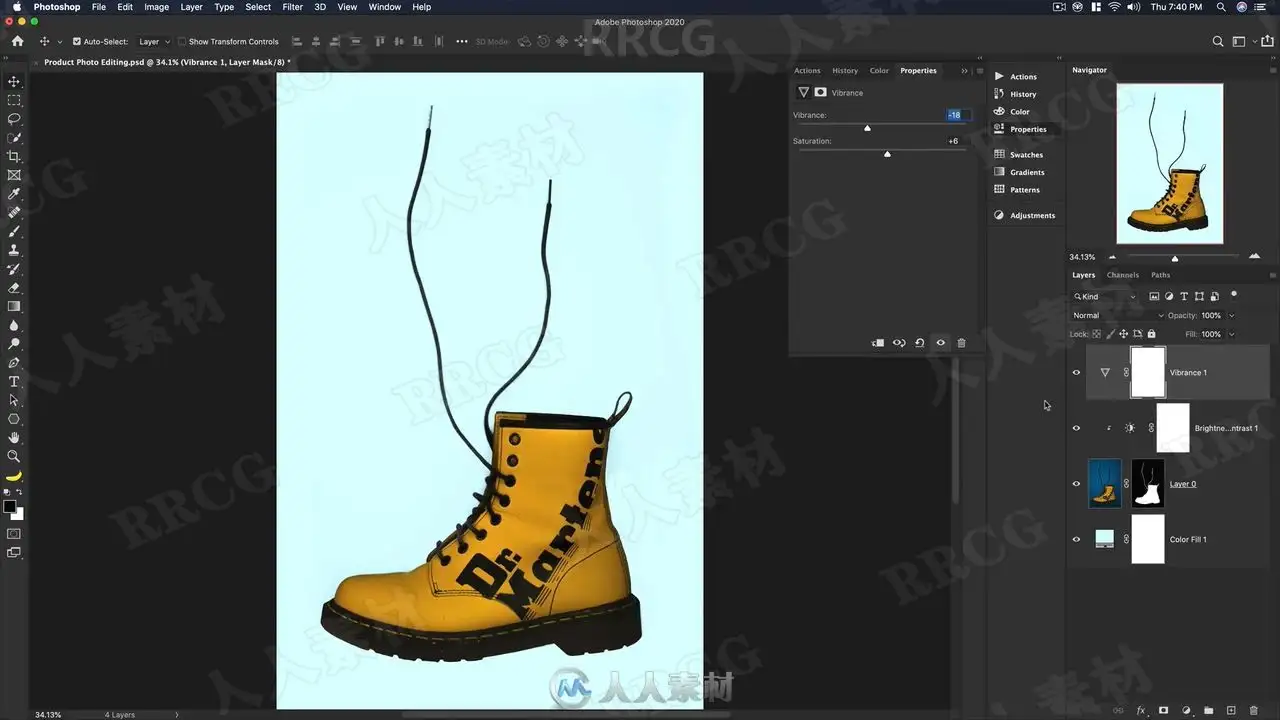Hide Layer 0 visibility

(1077, 484)
